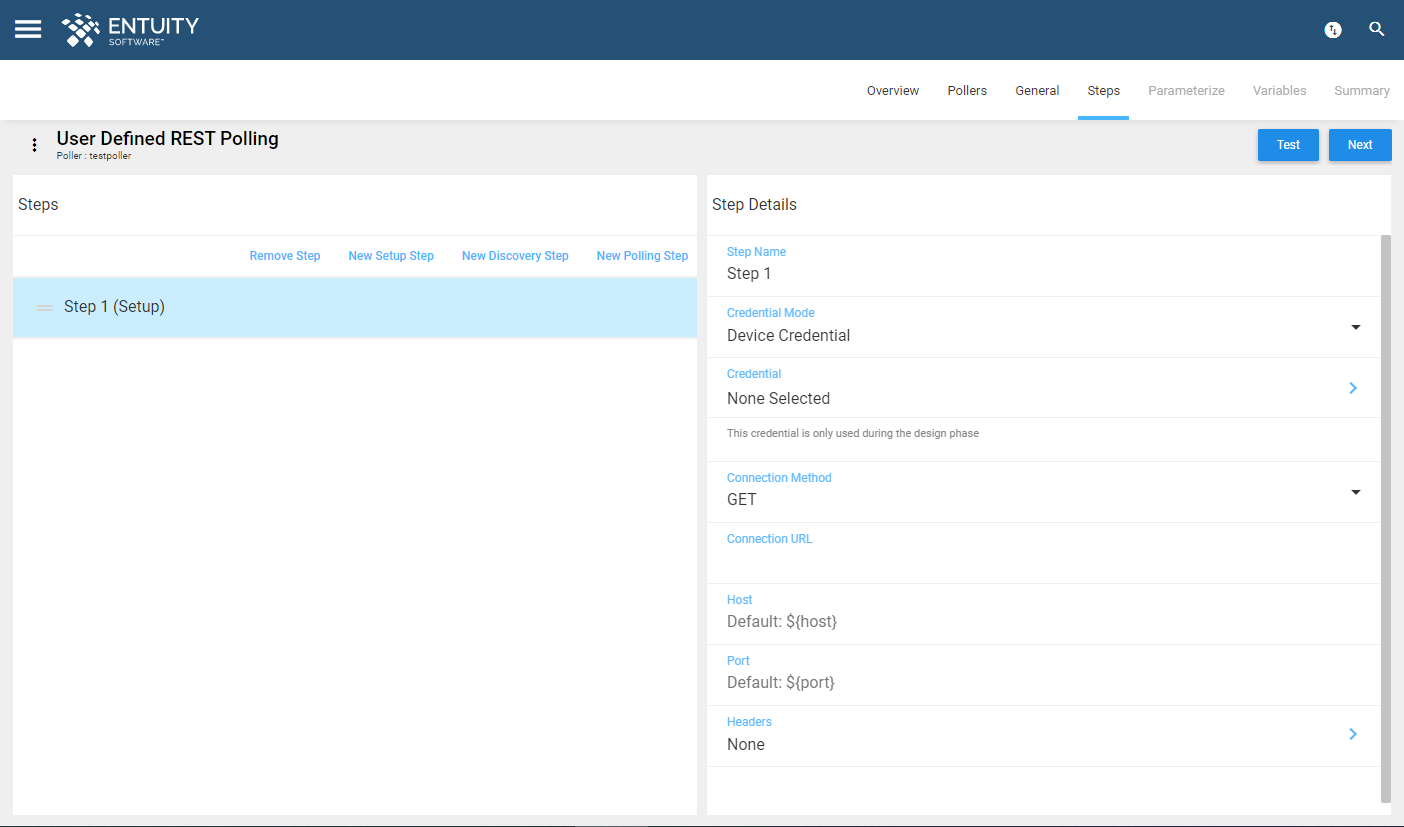Screen dimensions: 1404x827
Task: Click the Connection URL input field
Action: (1043, 553)
